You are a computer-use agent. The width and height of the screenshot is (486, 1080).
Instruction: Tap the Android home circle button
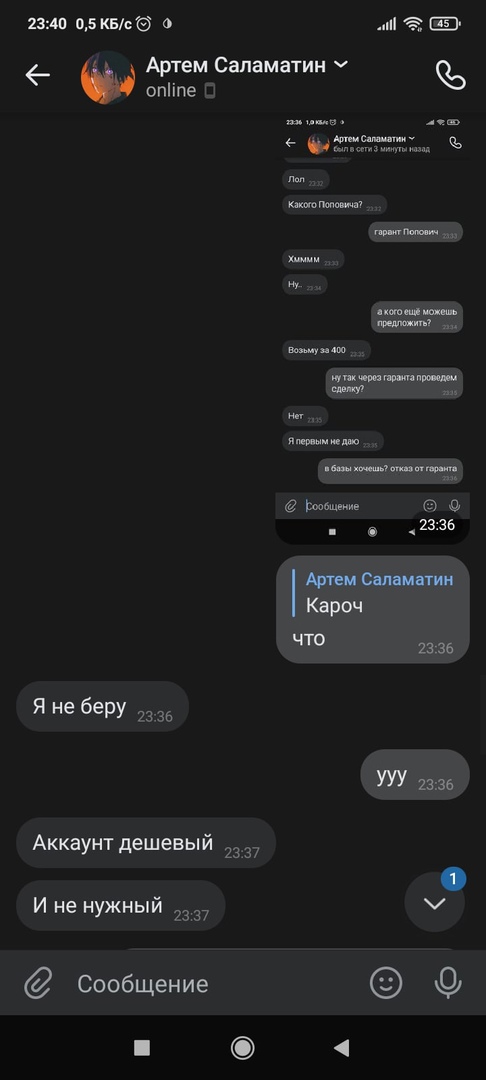tap(242, 1048)
